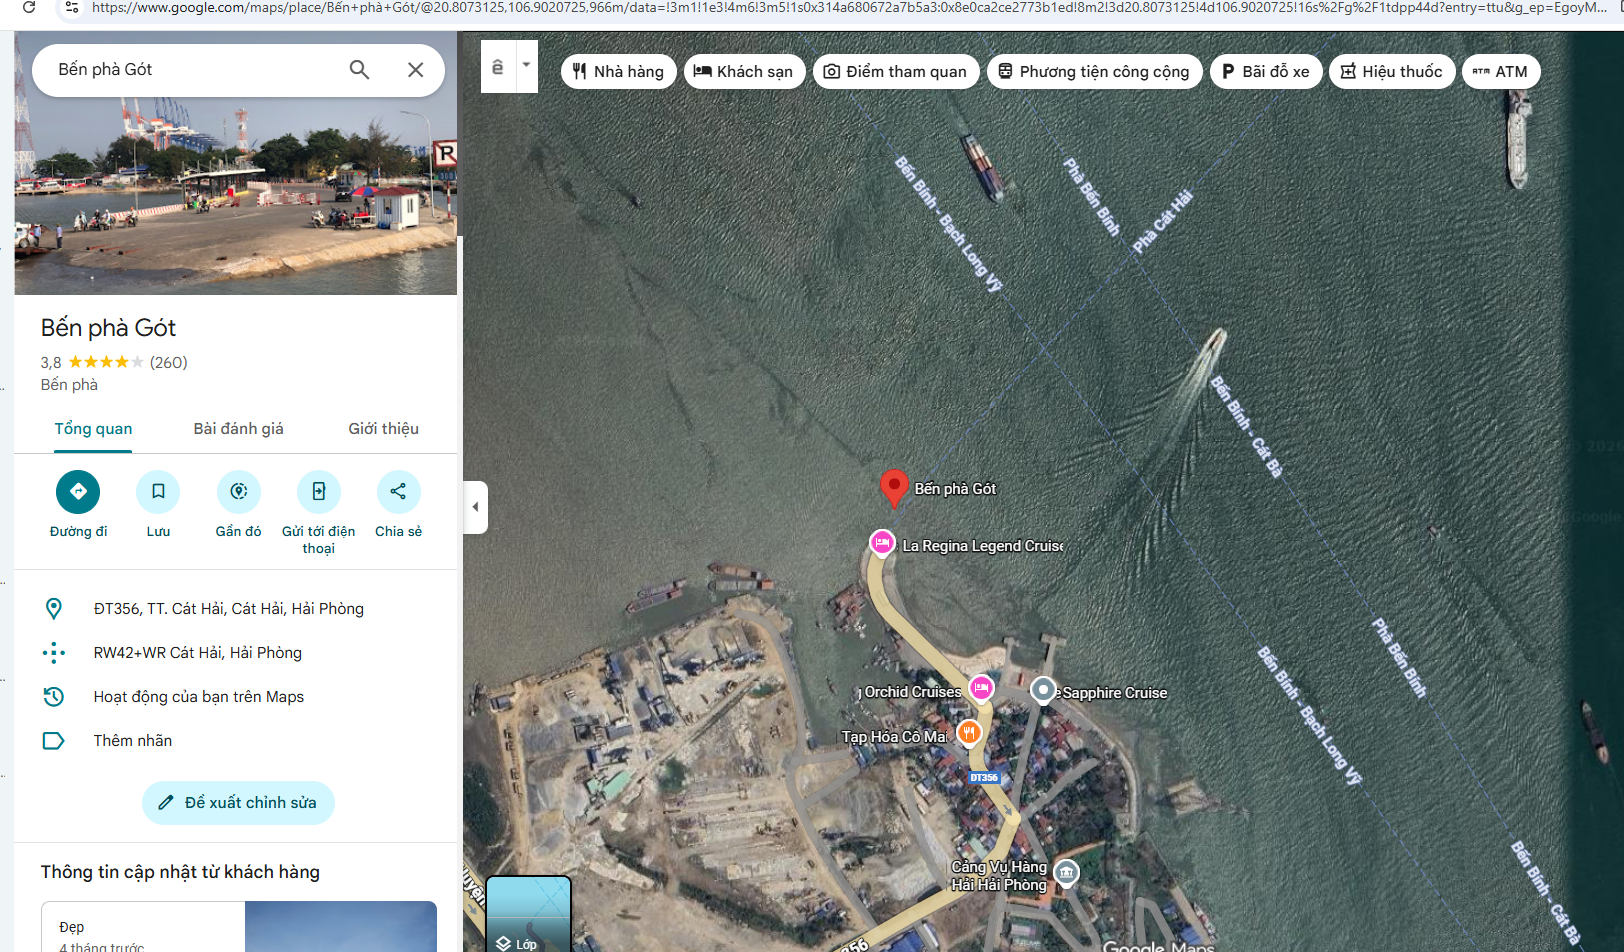Switch to Bài đánh giá tab
1624x952 pixels.
click(238, 429)
